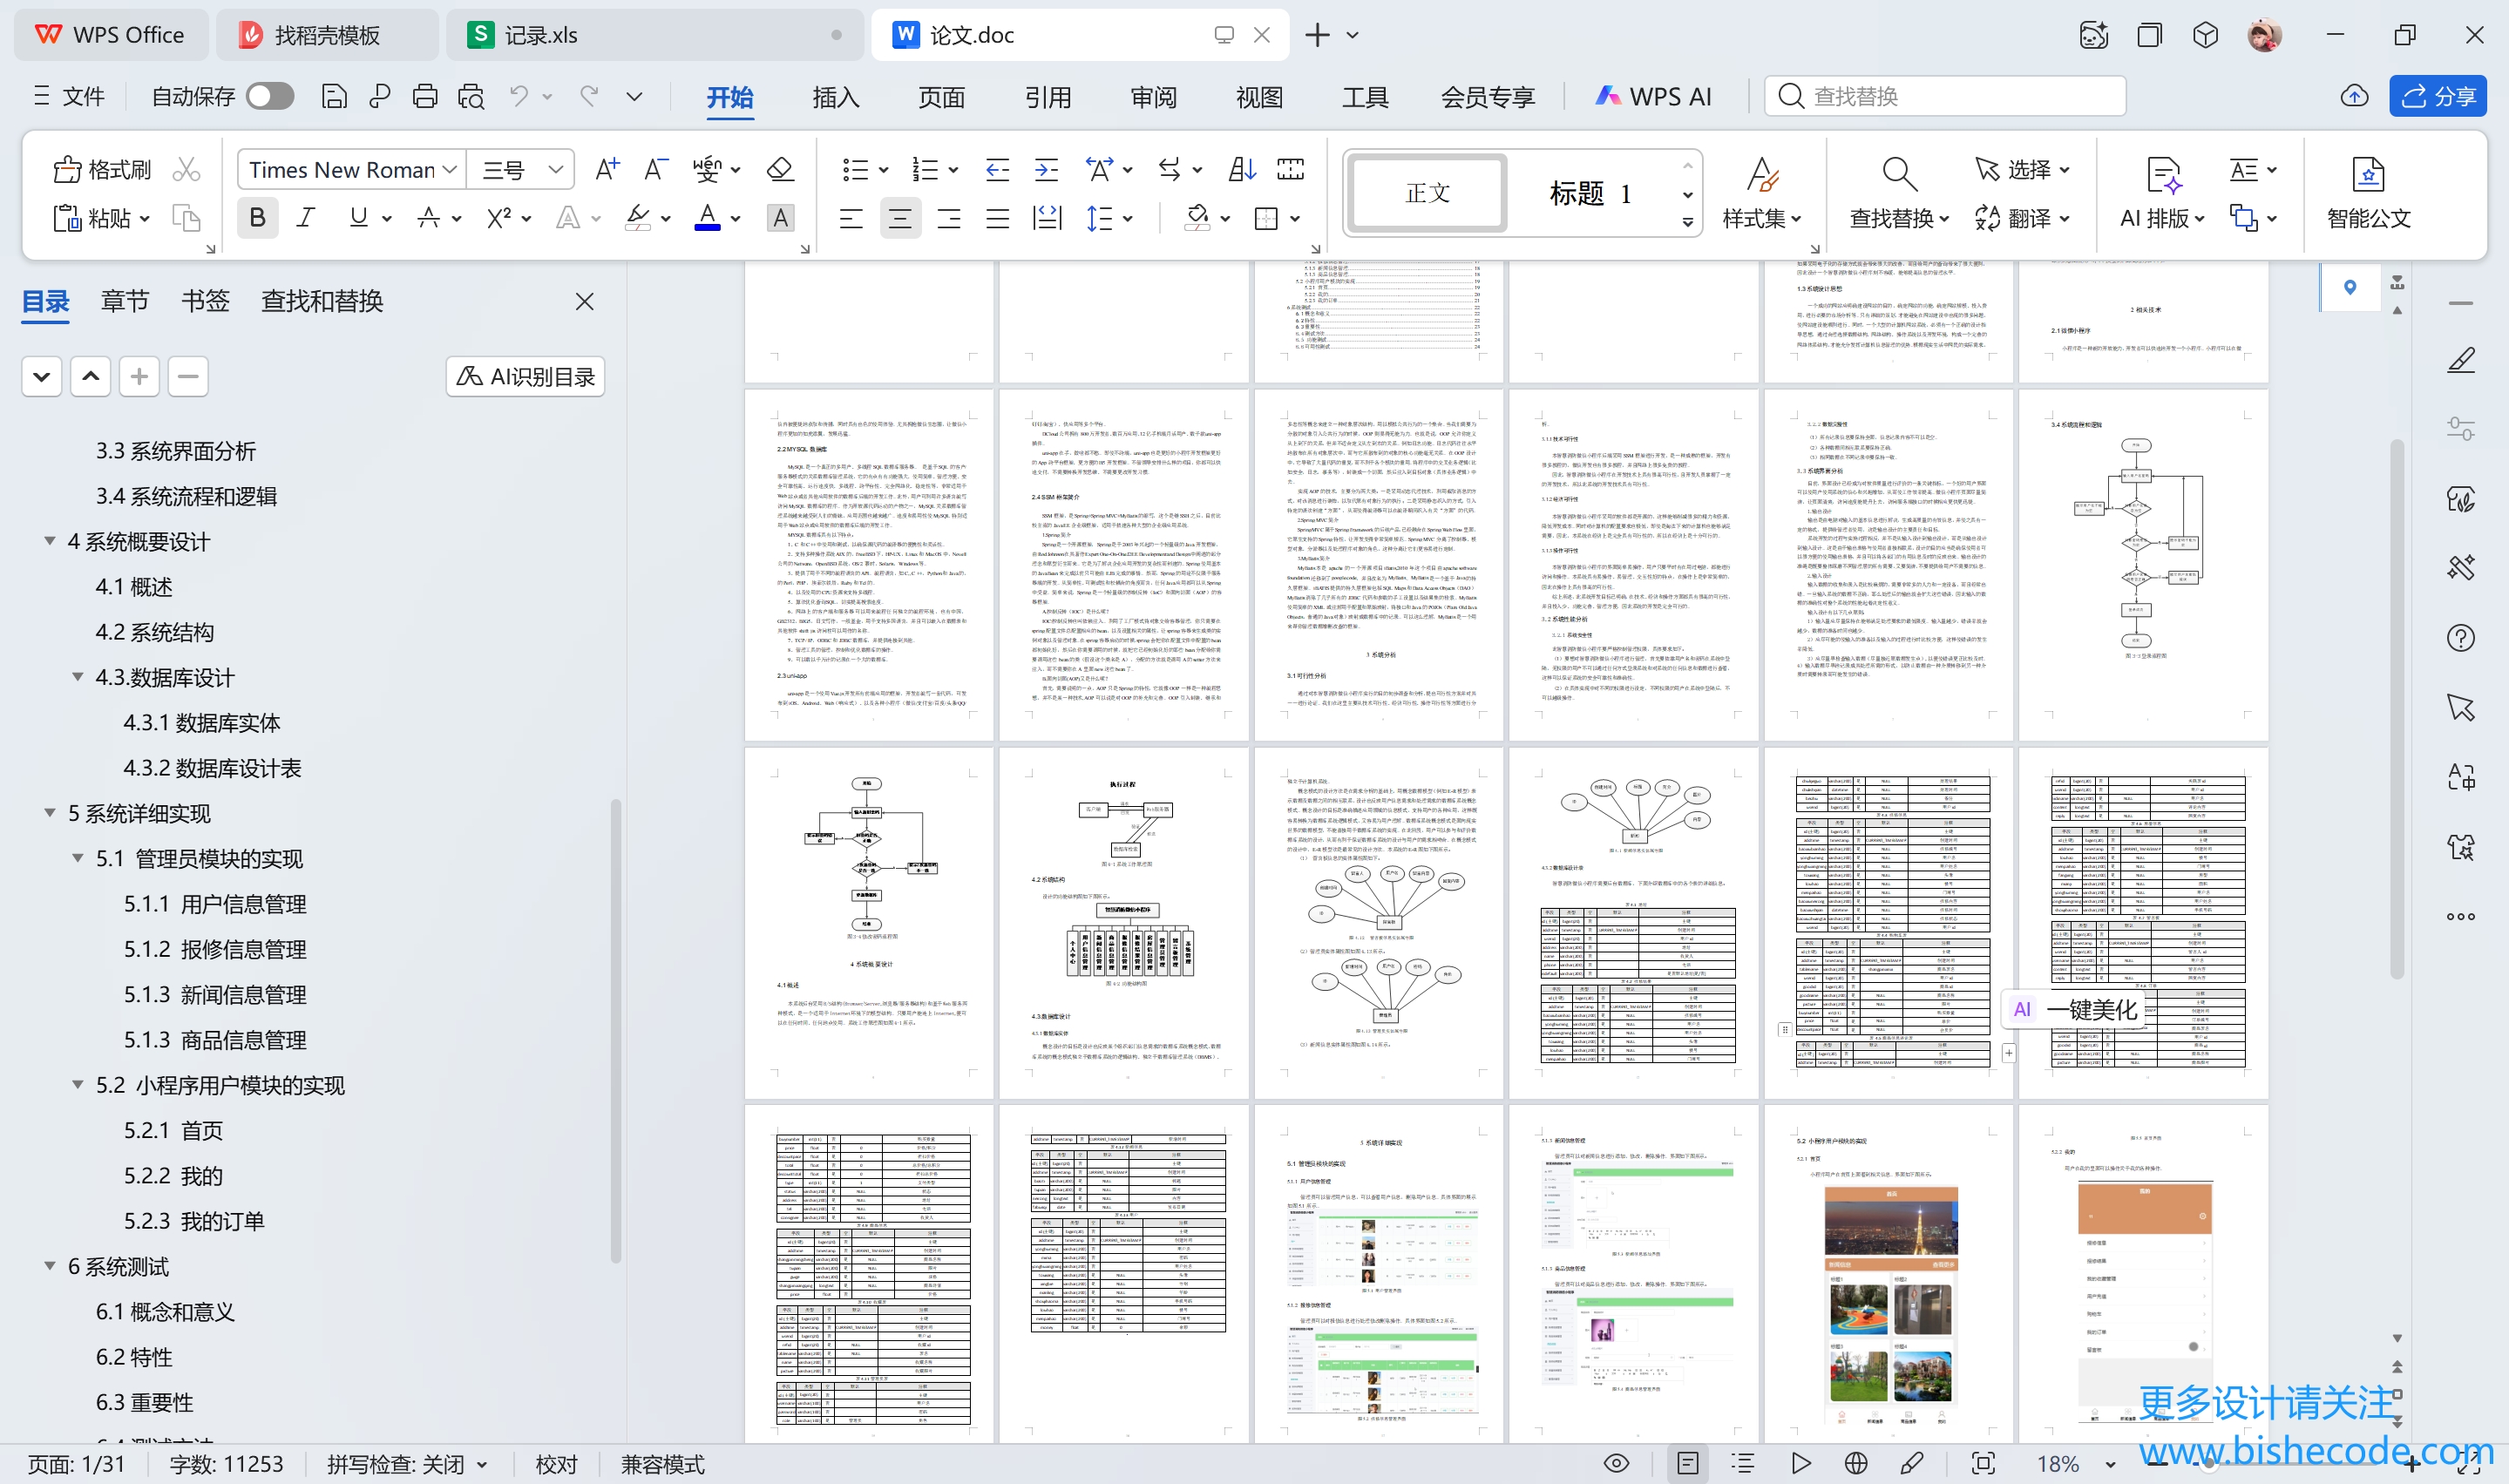Click the font color red swatch

tap(707, 217)
